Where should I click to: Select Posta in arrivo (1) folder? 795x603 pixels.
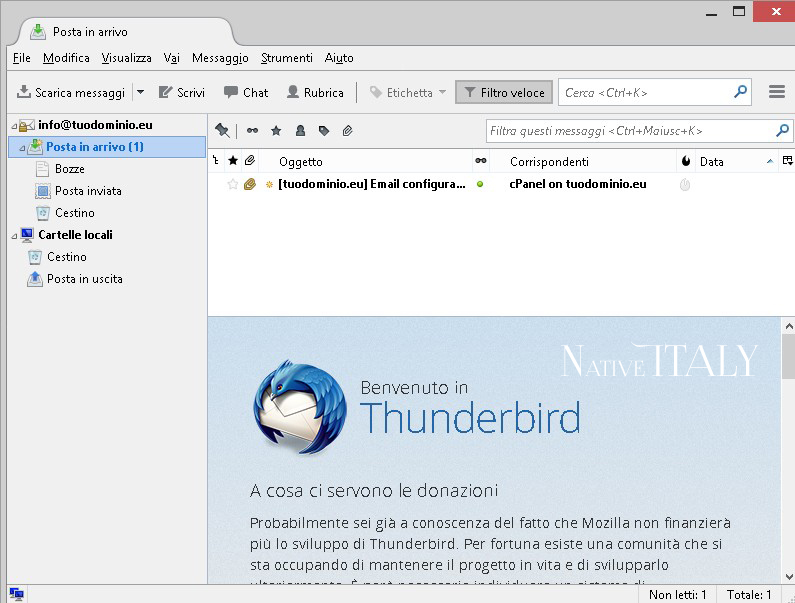(x=107, y=147)
